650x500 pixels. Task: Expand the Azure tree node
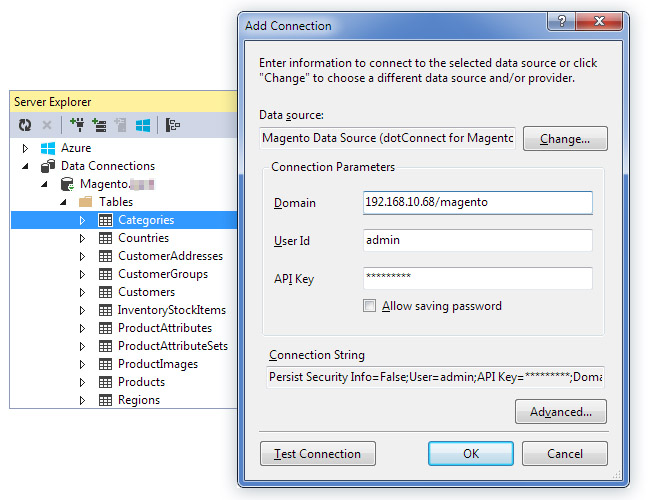click(26, 148)
